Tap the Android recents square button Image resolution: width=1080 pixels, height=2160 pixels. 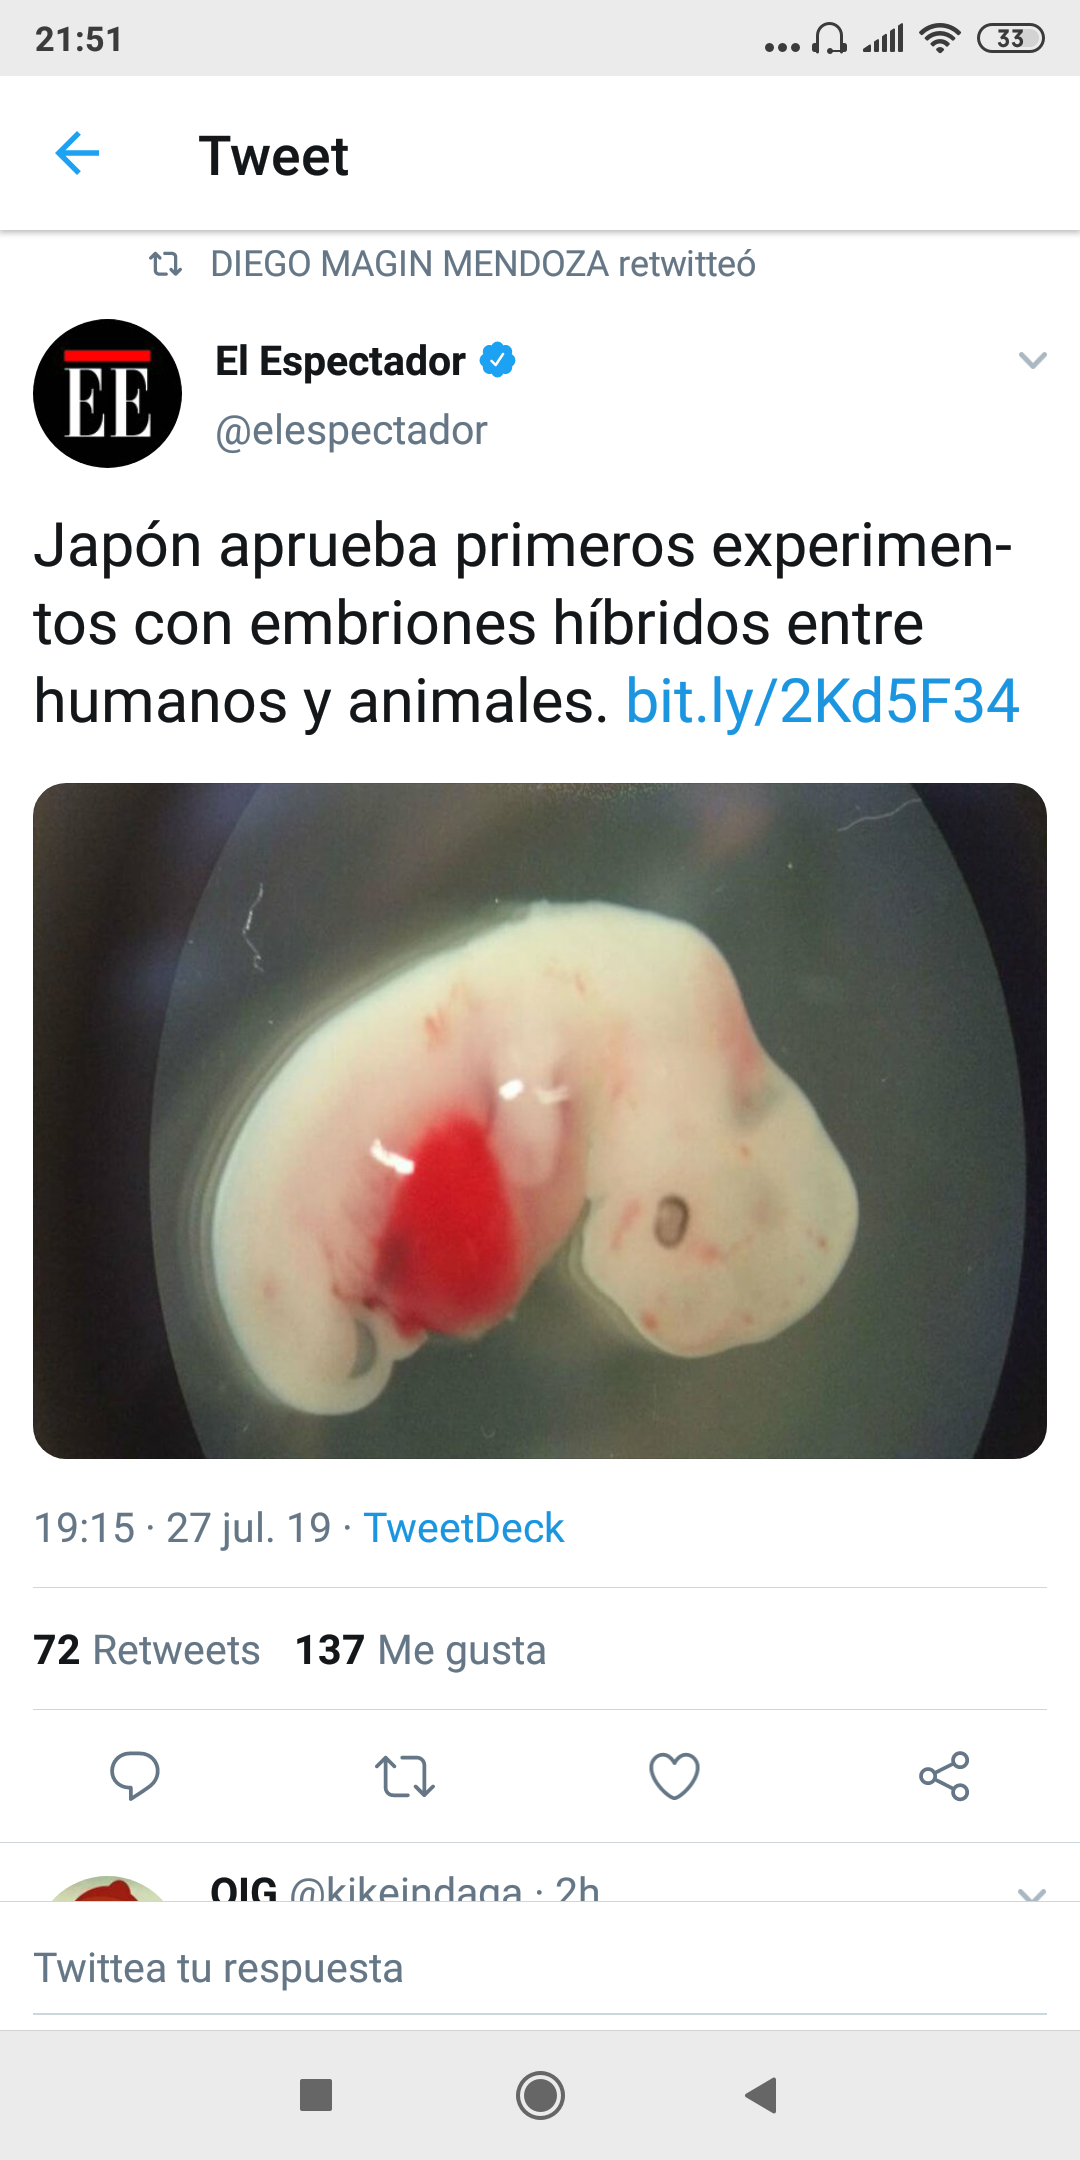316,2094
